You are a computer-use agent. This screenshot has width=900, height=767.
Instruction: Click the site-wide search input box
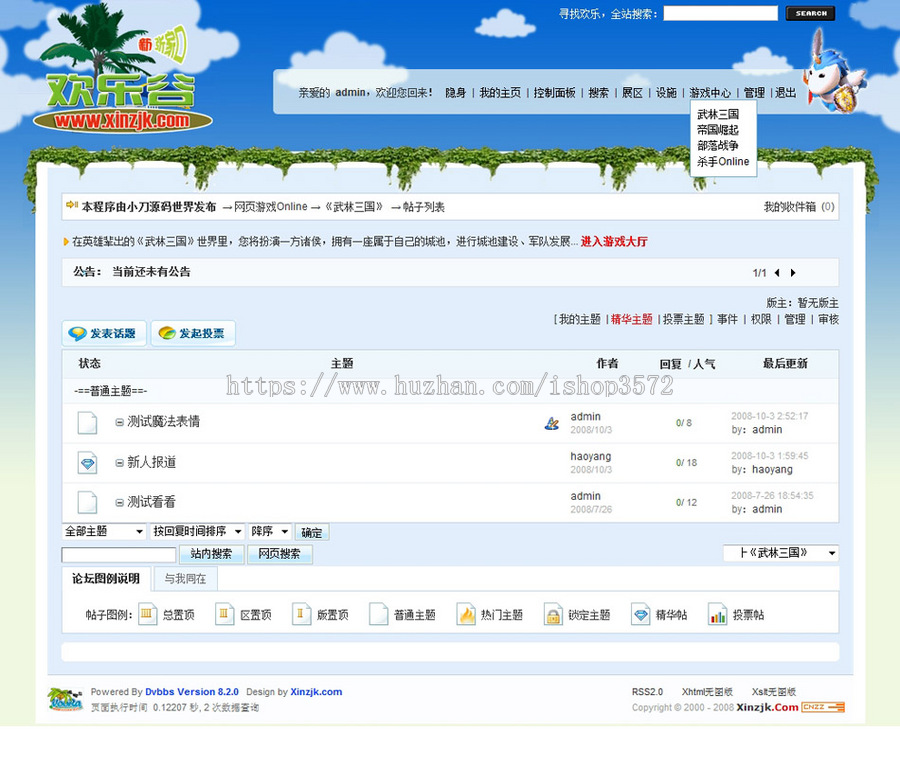[720, 13]
